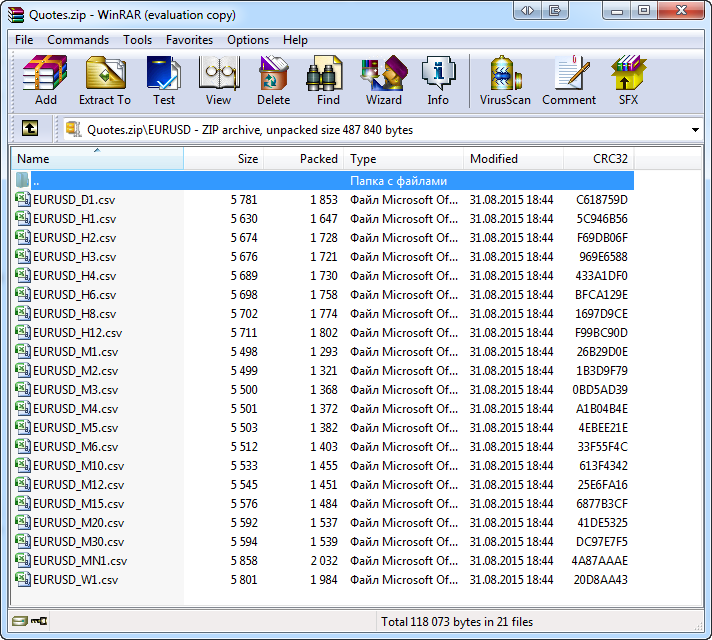Expand the address bar dropdown

pos(695,130)
